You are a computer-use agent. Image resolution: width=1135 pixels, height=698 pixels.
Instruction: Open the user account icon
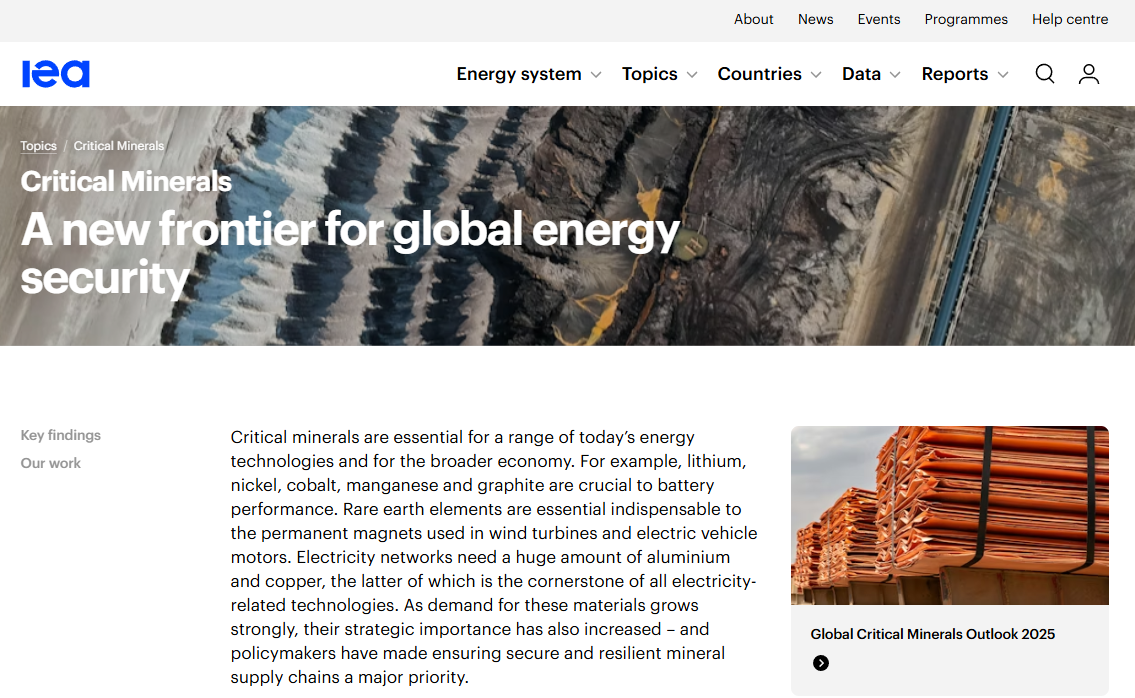[1089, 74]
